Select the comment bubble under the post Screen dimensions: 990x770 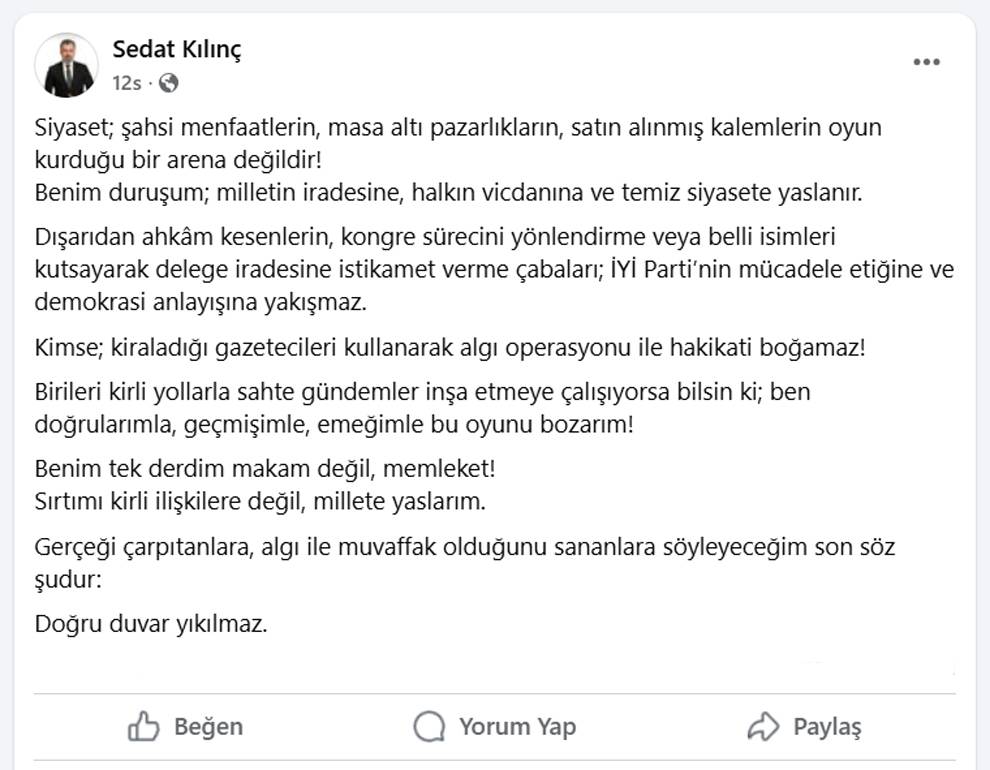[430, 727]
